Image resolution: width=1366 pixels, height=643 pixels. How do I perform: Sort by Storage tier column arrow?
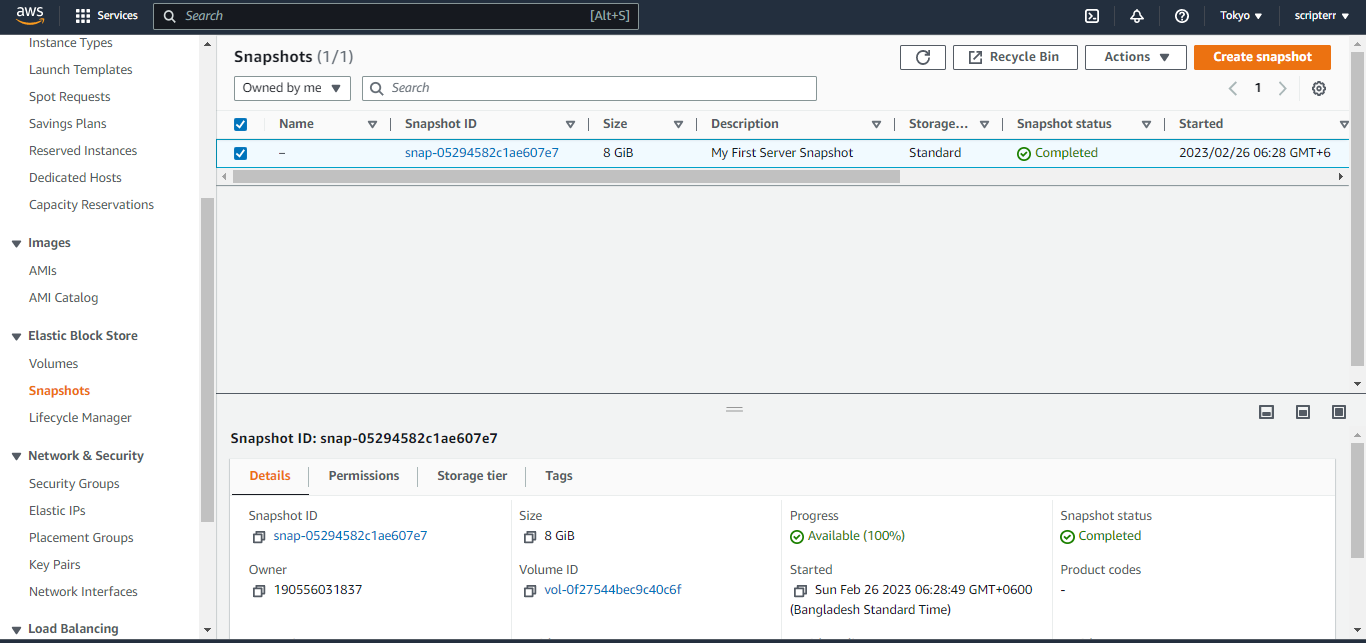pyautogui.click(x=984, y=125)
